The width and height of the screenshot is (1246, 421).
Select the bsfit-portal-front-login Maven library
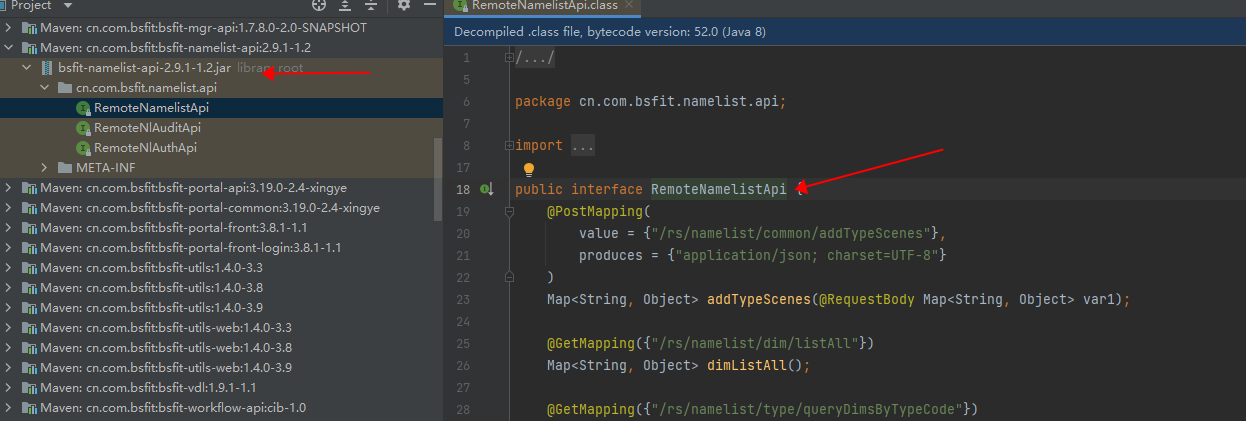pos(191,247)
